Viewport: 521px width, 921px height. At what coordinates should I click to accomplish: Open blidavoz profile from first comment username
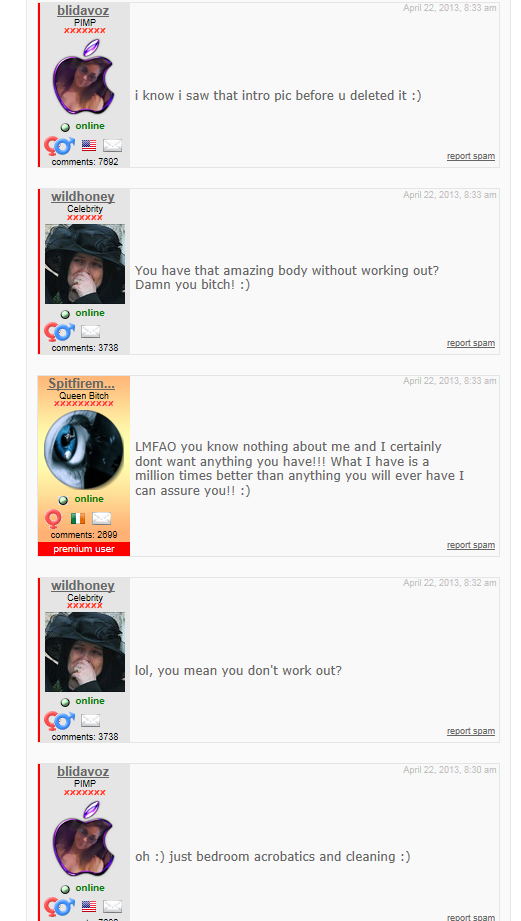pyautogui.click(x=83, y=11)
